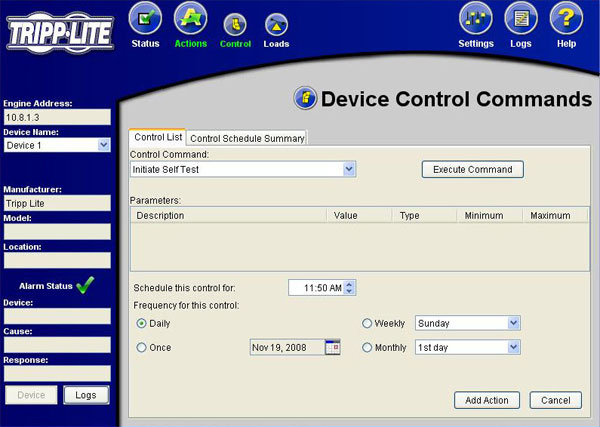Select the Daily frequency option

pyautogui.click(x=142, y=323)
